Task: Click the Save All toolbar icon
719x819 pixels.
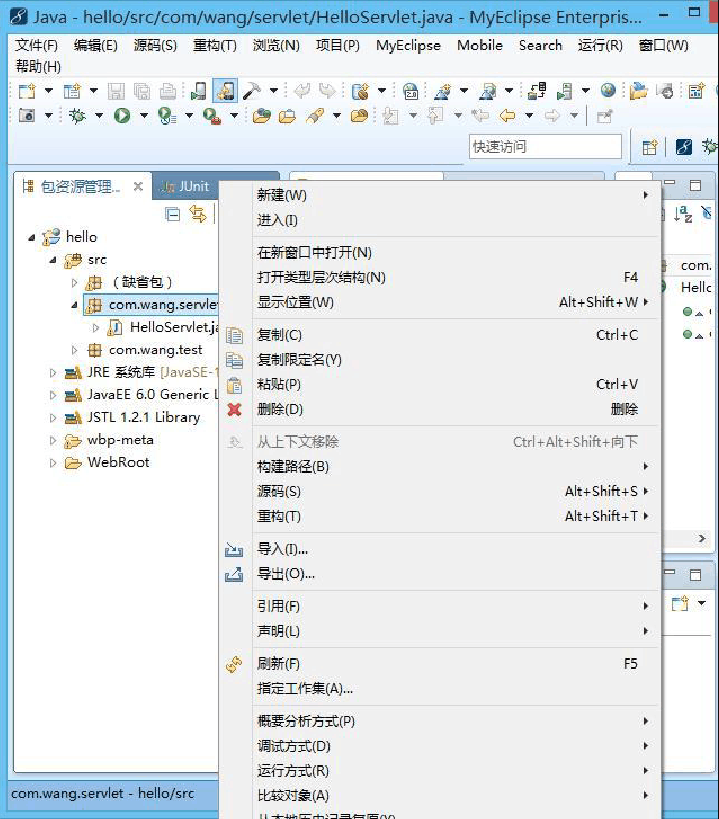Action: click(x=142, y=91)
